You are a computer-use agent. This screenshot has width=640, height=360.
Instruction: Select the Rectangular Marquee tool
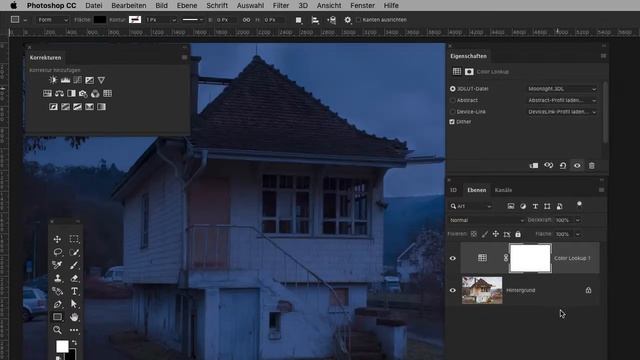point(74,239)
